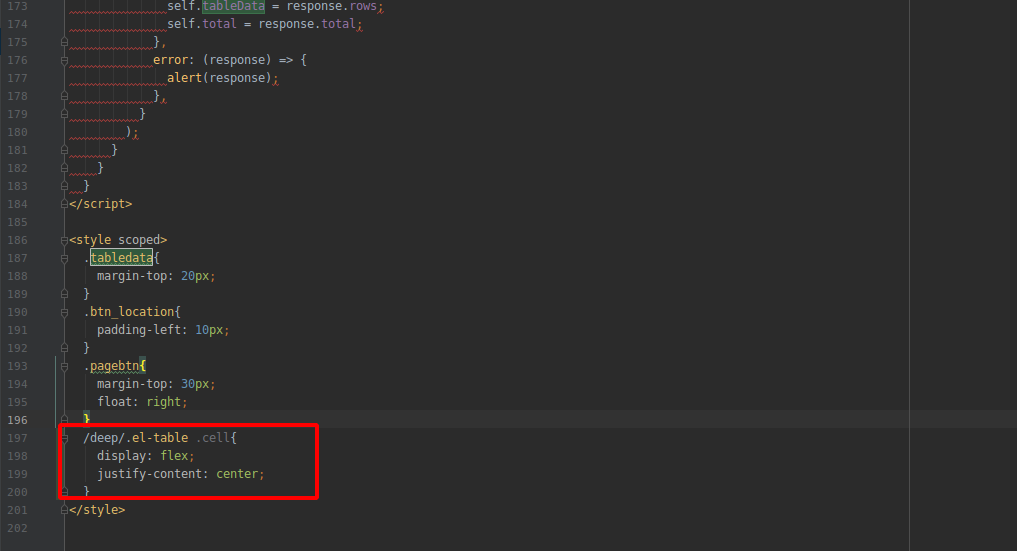Click the closing </script> tag
This screenshot has width=1017, height=551.
pyautogui.click(x=101, y=204)
